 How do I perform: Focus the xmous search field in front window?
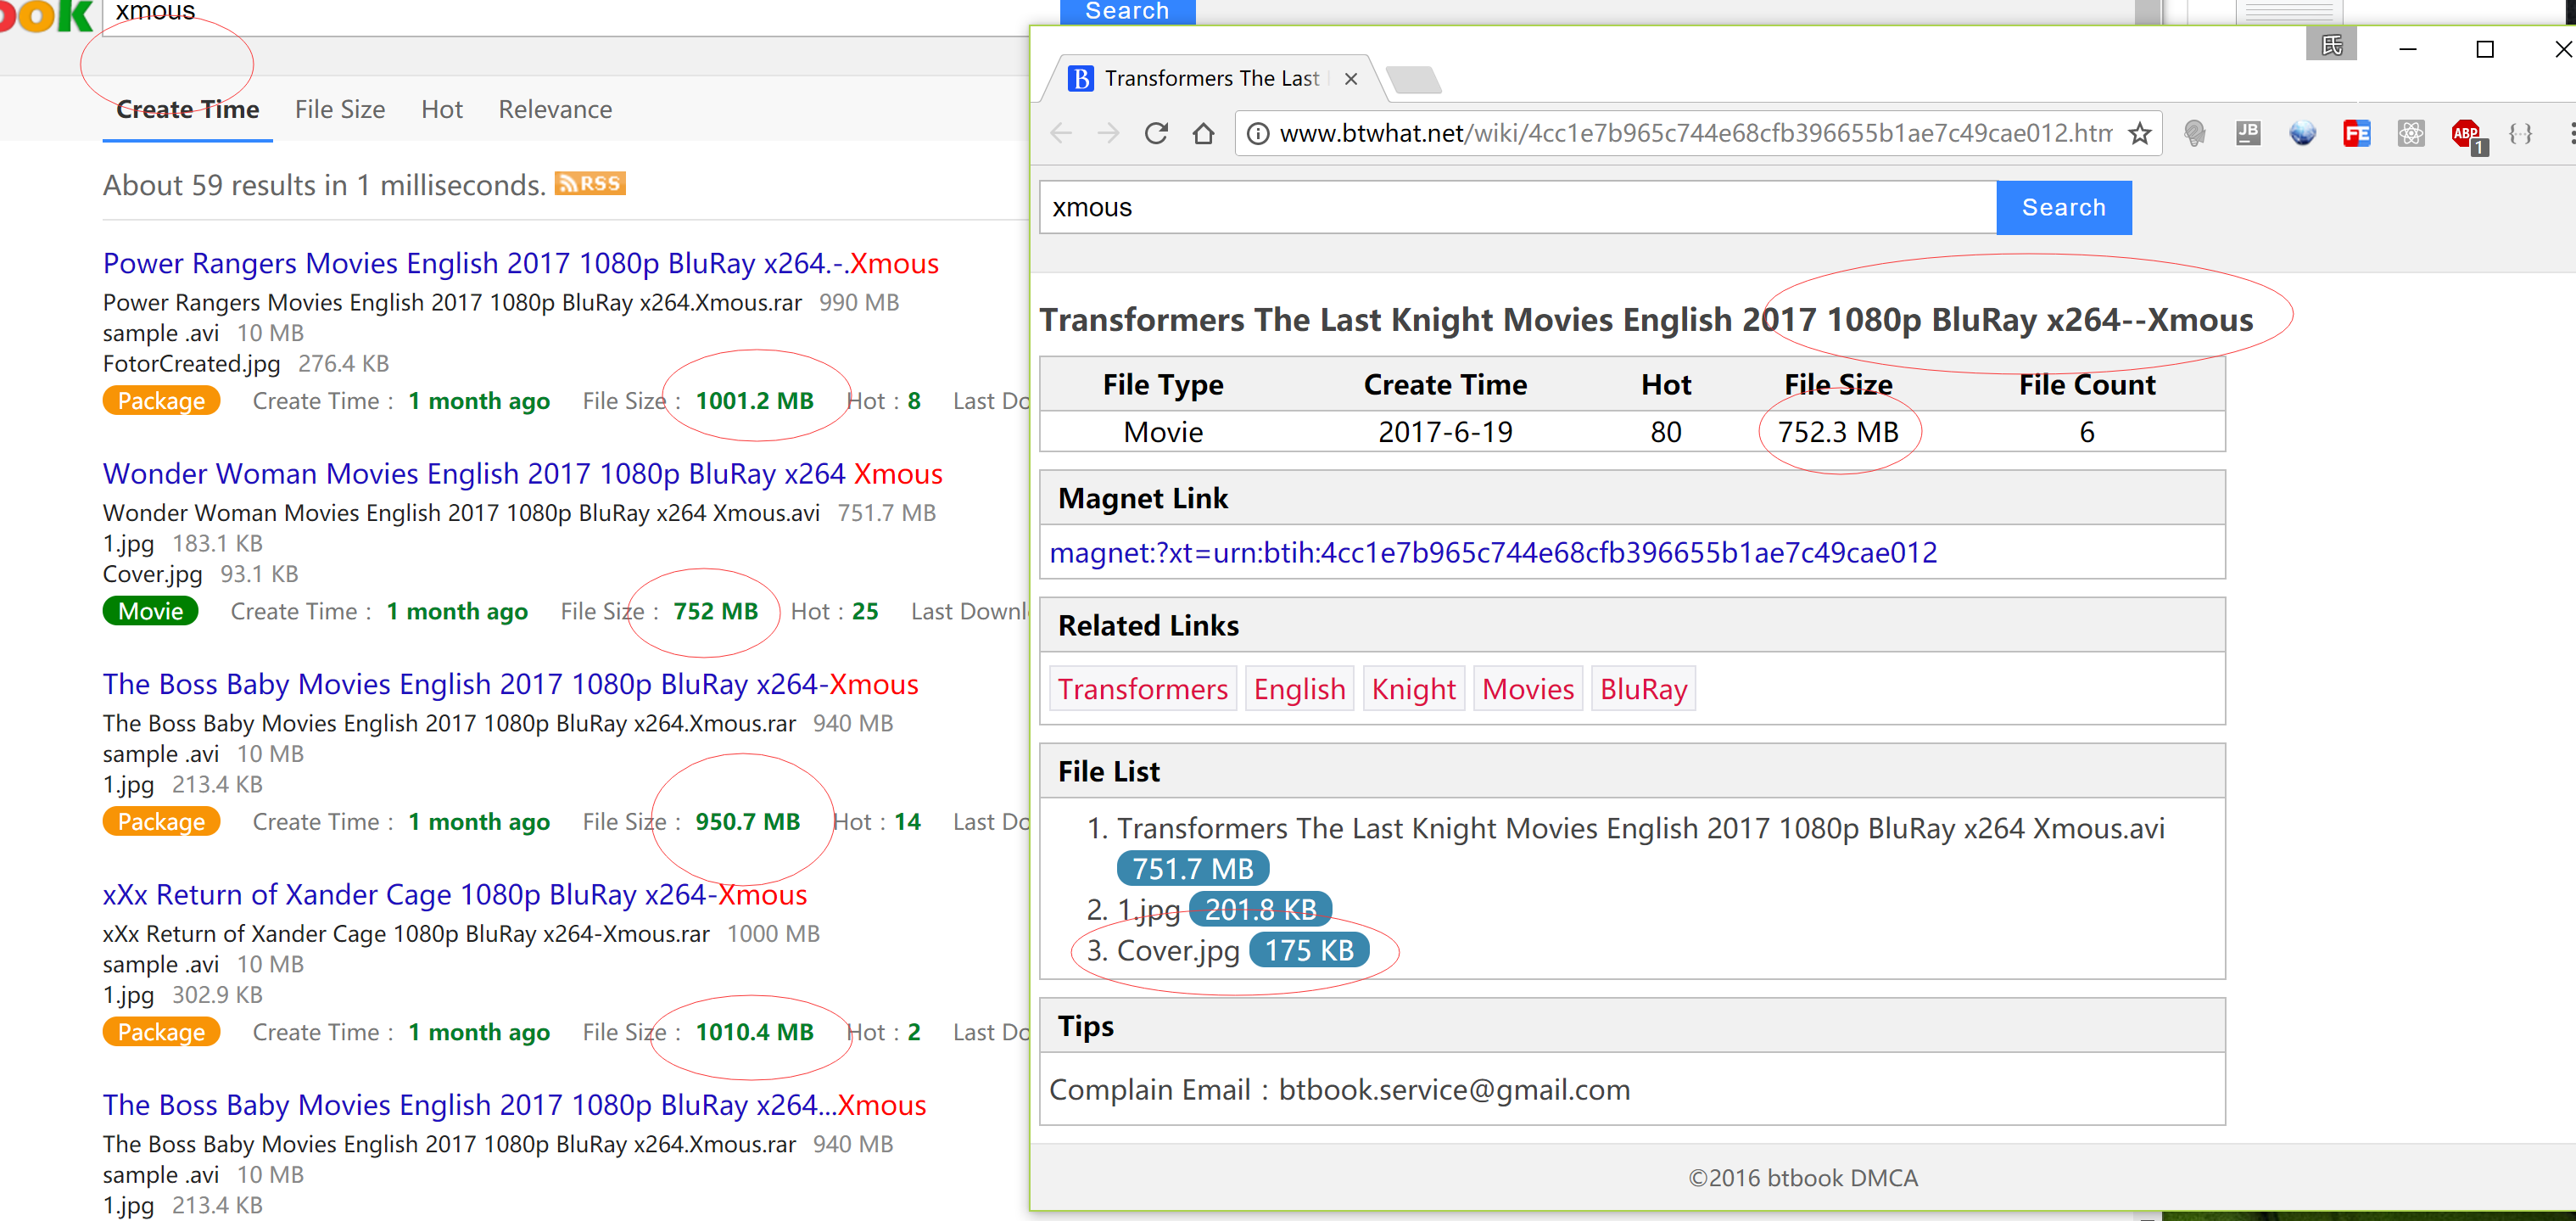pos(1518,207)
